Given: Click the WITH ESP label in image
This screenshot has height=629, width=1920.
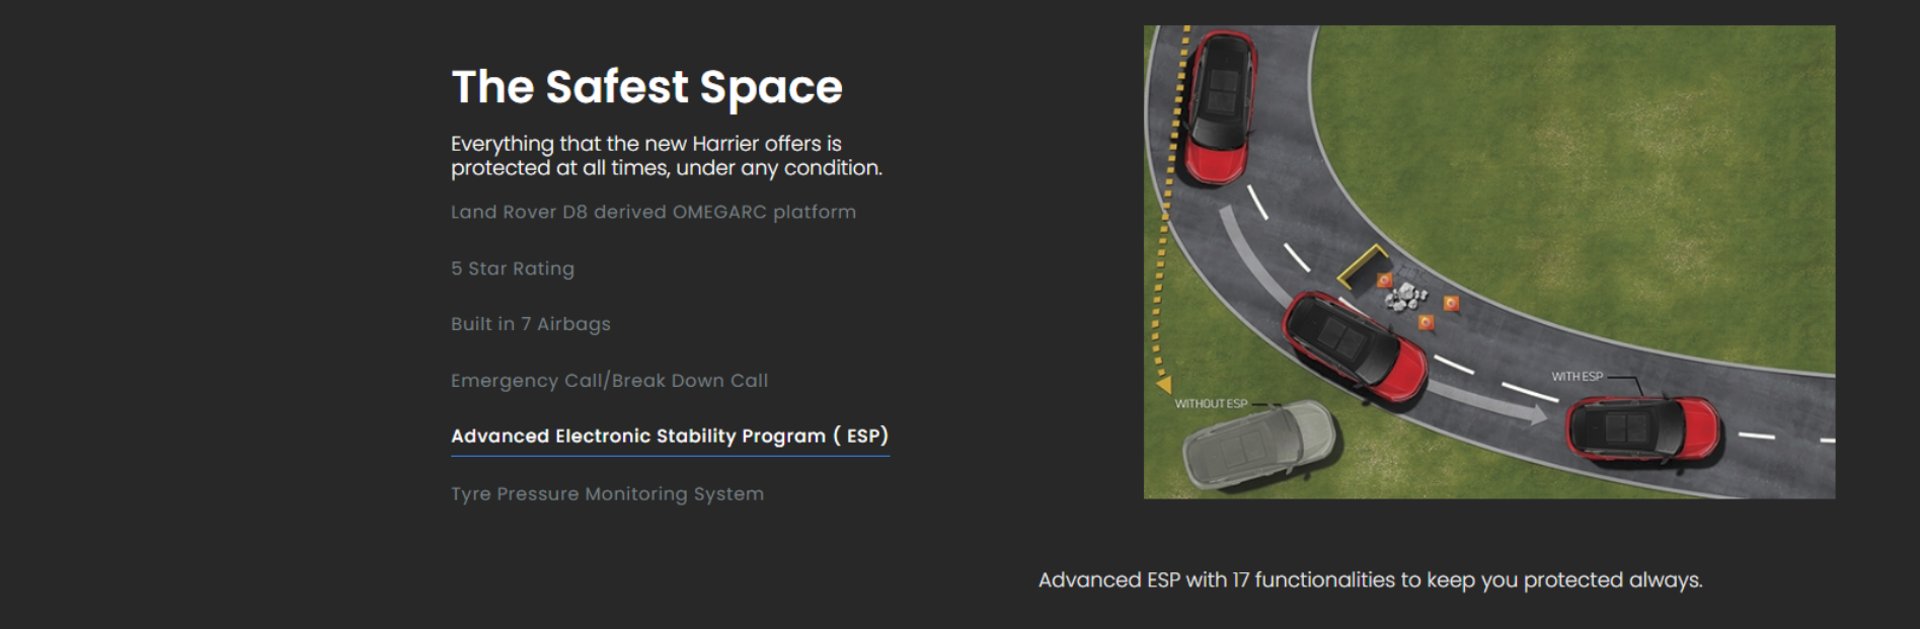Looking at the screenshot, I should click(x=1577, y=376).
